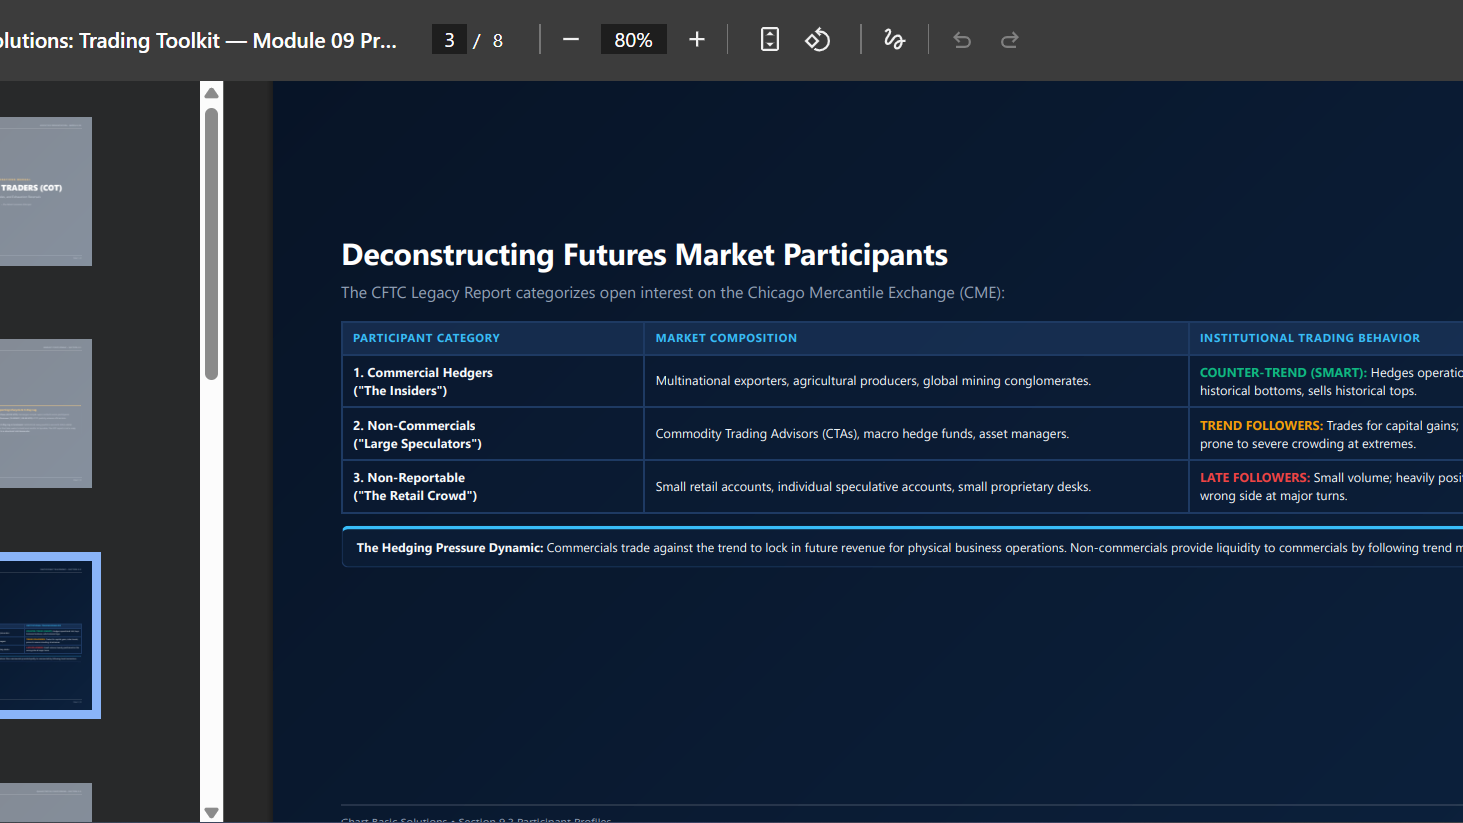
Task: Click the LATE FOLLOWERS label
Action: (x=1255, y=478)
